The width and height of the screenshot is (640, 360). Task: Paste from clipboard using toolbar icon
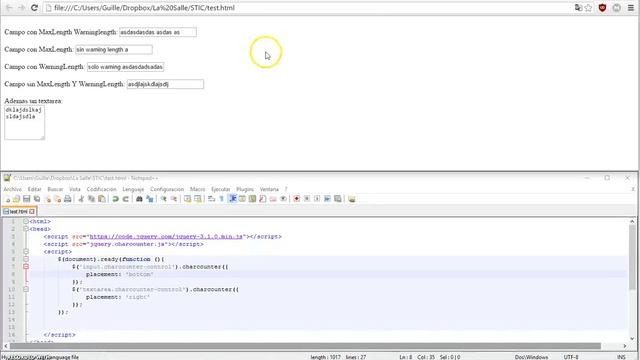tap(102, 199)
